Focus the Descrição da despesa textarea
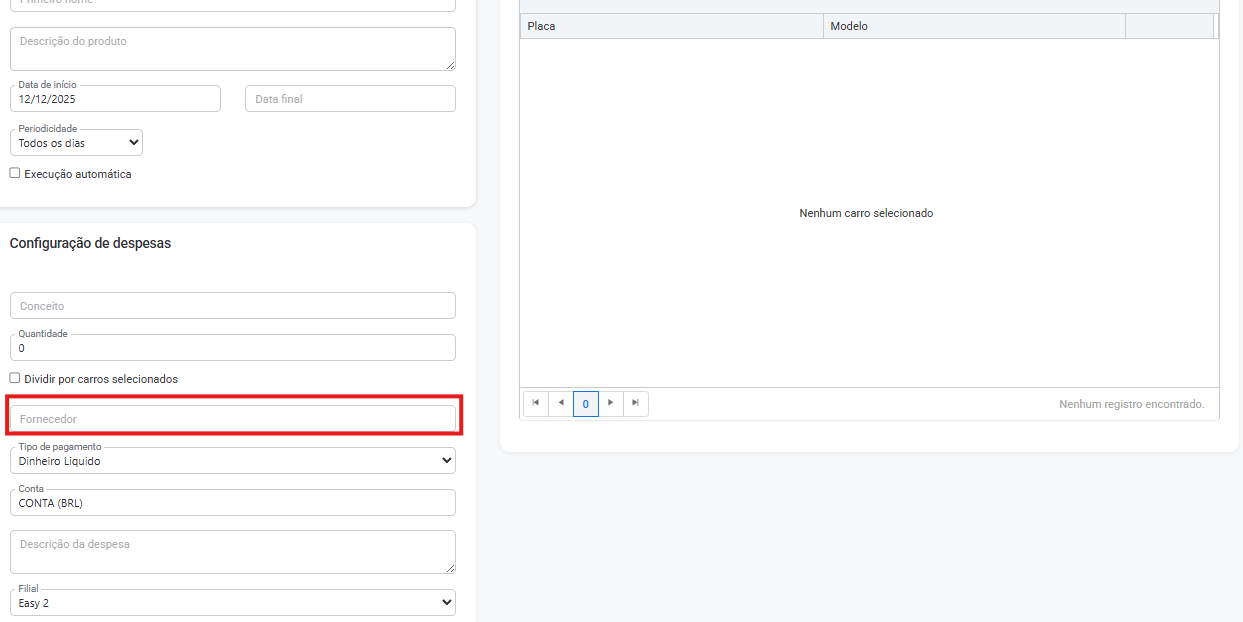 pos(232,552)
